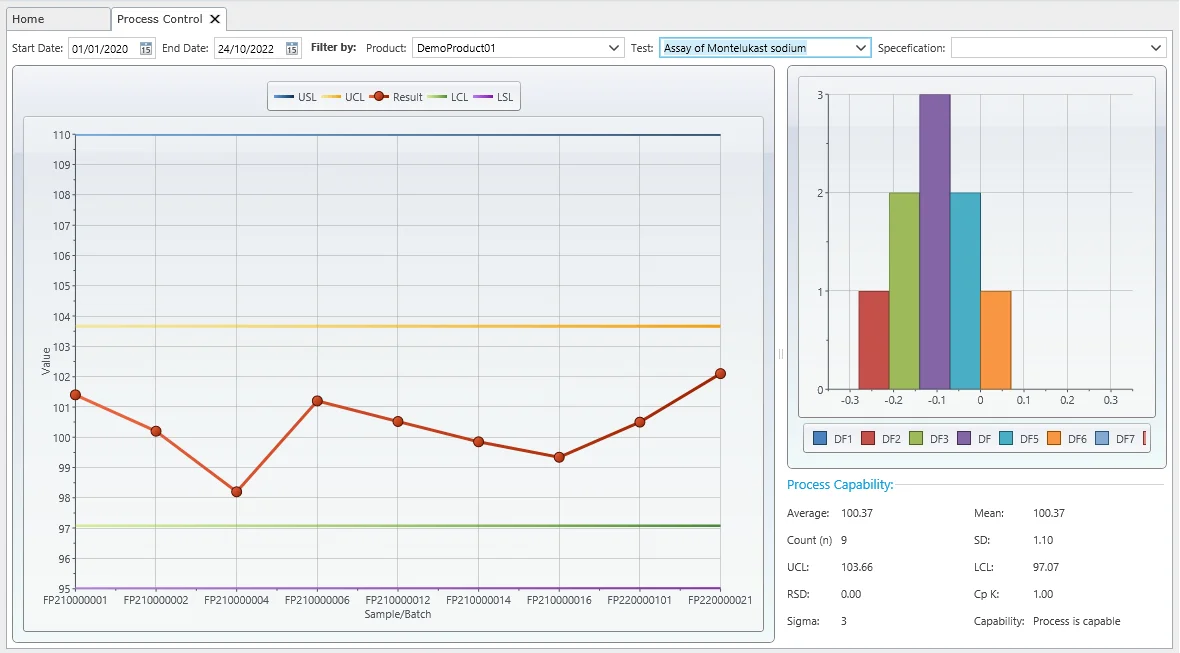Close the Process Control tab
Image resolution: width=1180 pixels, height=653 pixels.
215,19
